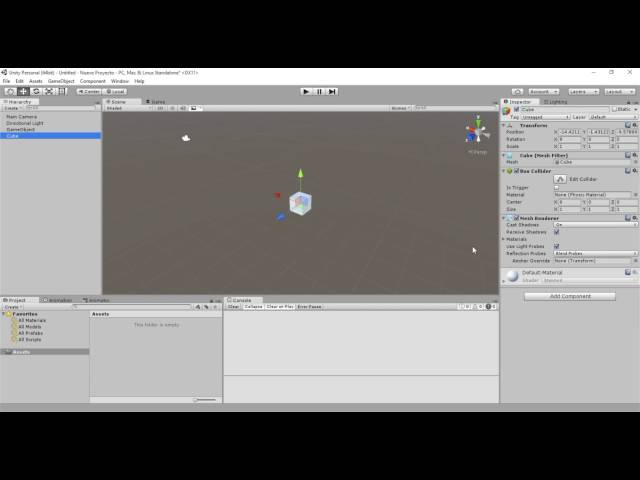Toggle Error Pause in Console

pos(309,307)
